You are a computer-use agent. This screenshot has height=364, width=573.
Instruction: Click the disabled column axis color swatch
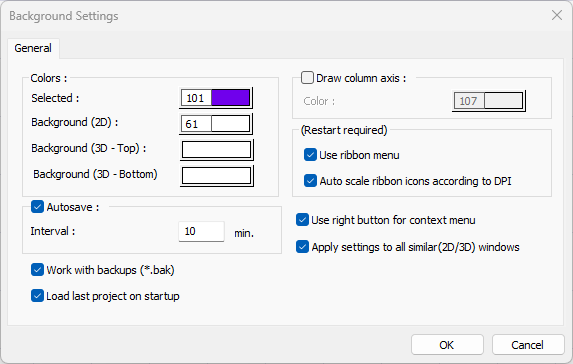pos(504,101)
